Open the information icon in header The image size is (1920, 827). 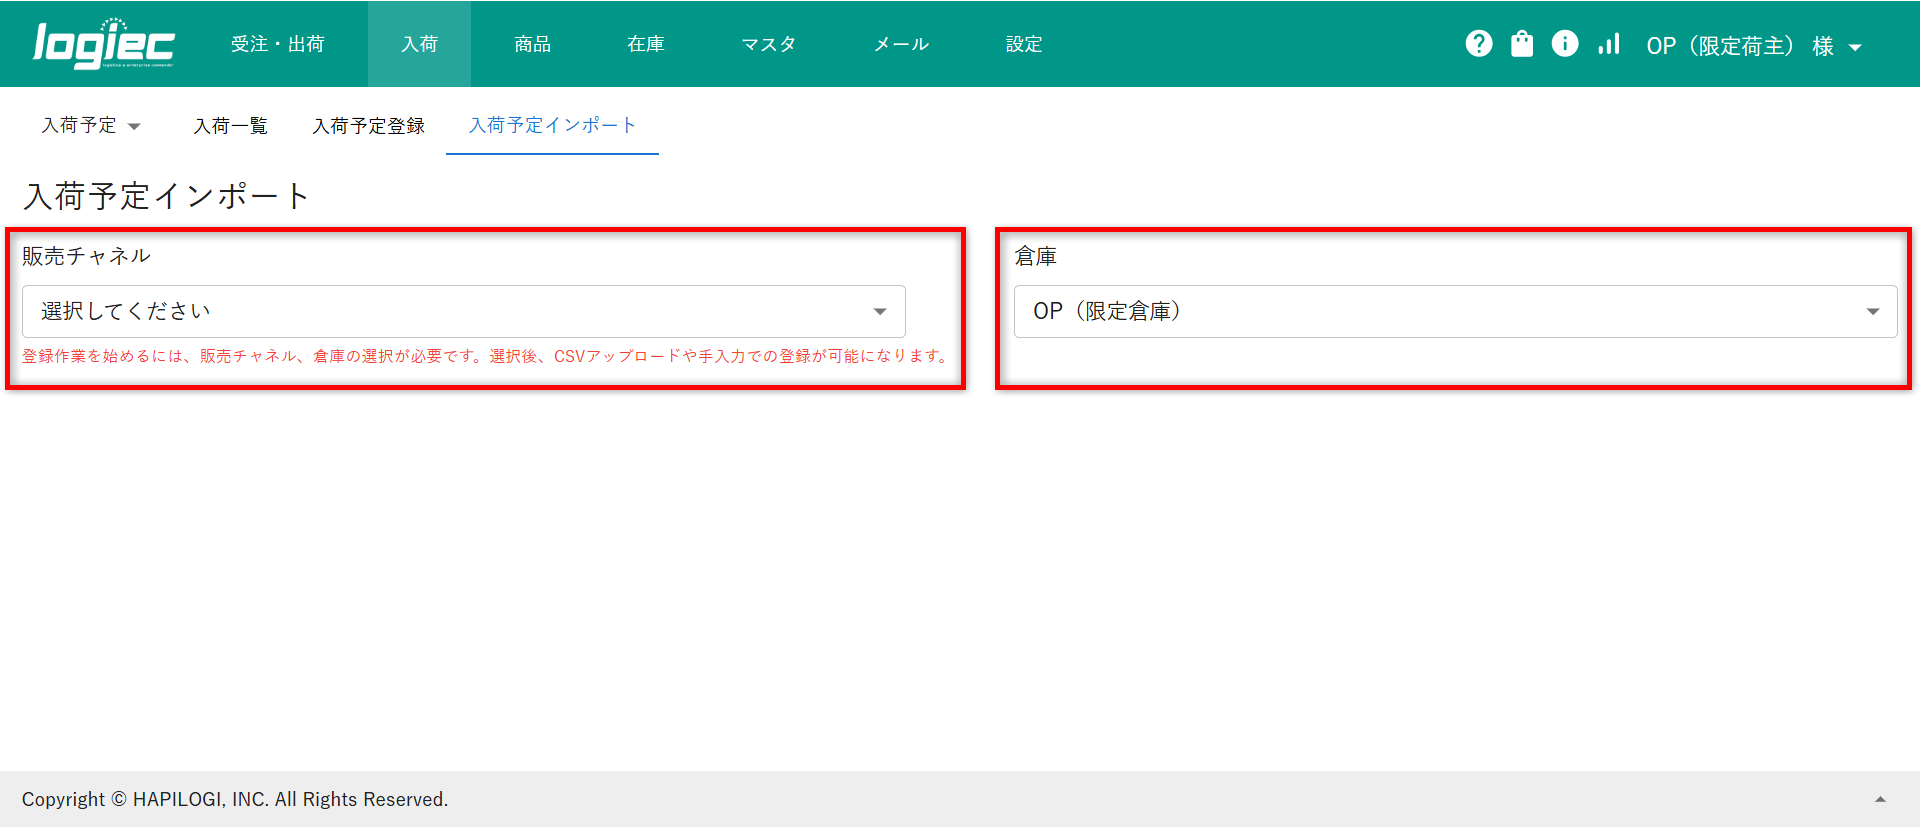pos(1564,44)
